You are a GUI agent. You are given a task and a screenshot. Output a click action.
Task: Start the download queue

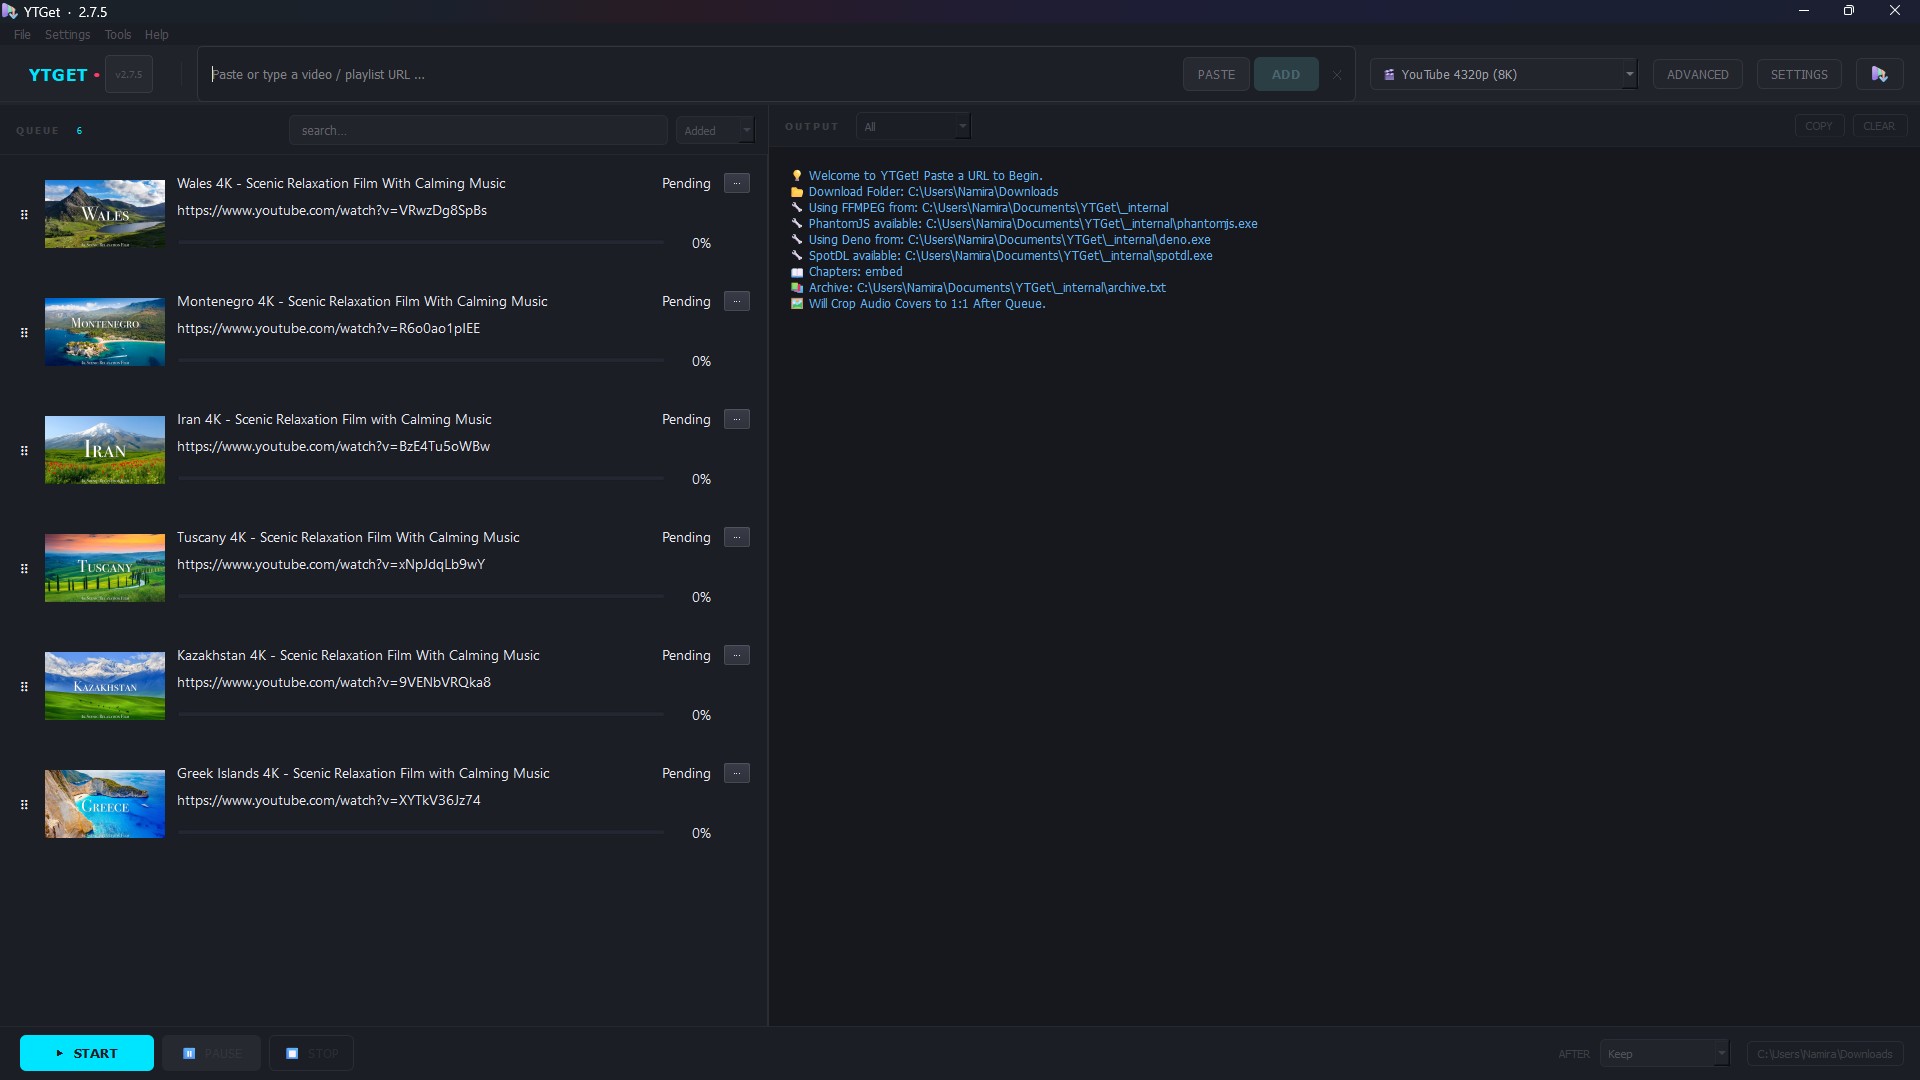point(87,1053)
